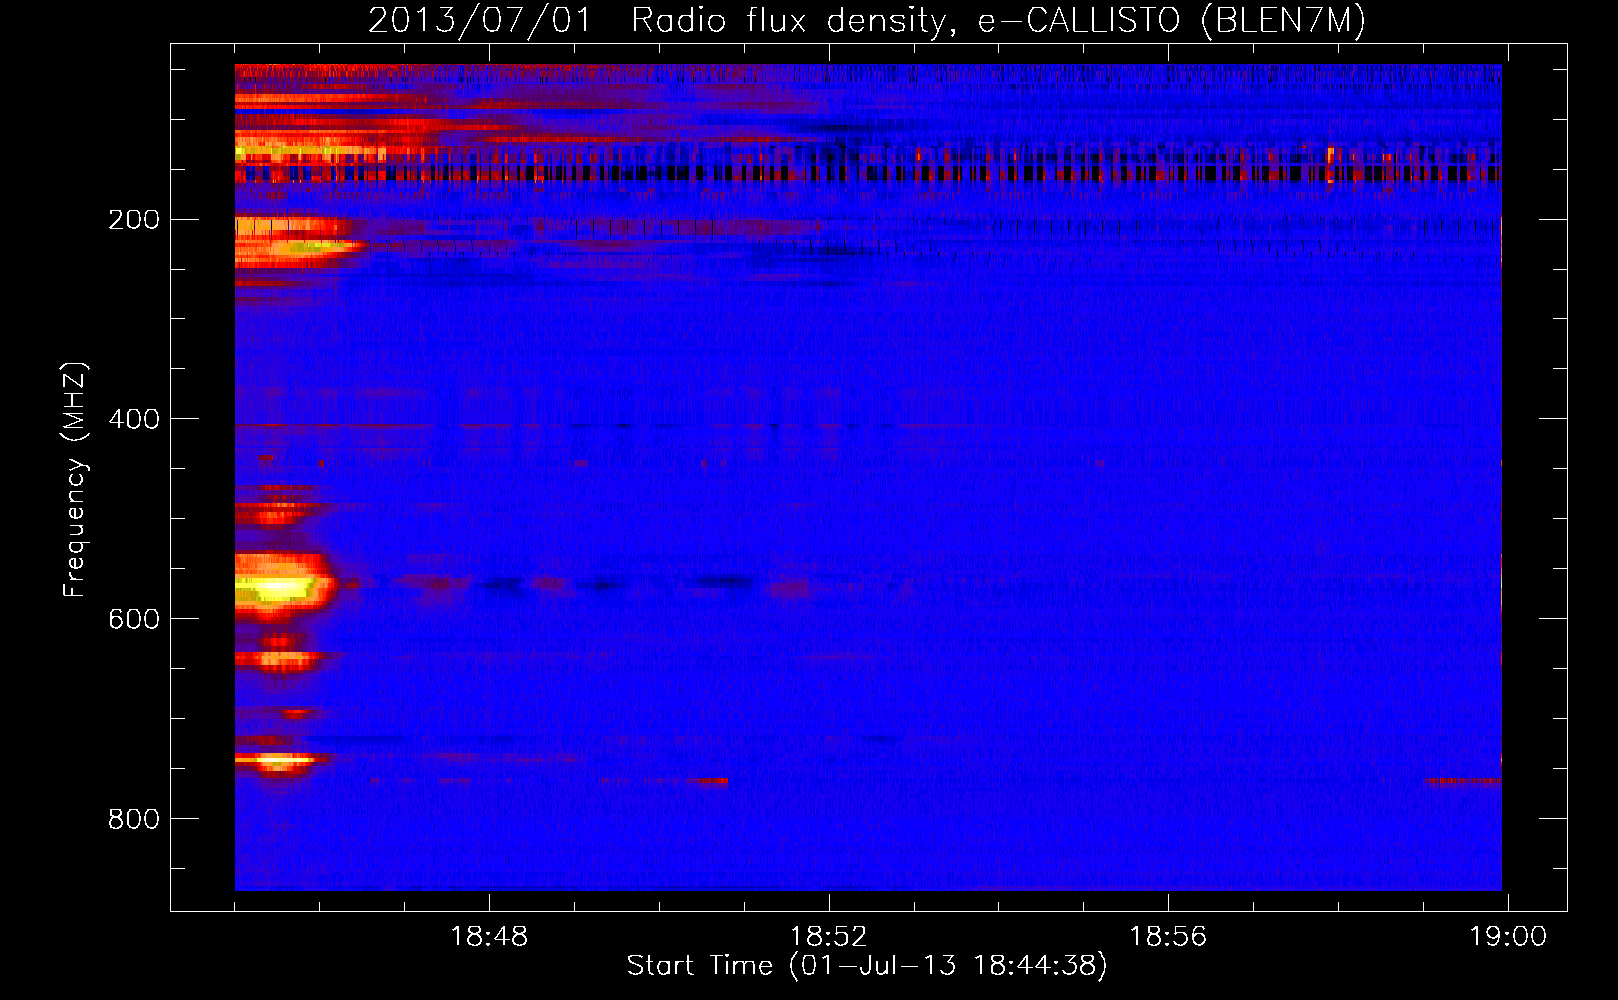Click the 19:00 time tick label
Screen dimensions: 1618x1000
(1507, 936)
